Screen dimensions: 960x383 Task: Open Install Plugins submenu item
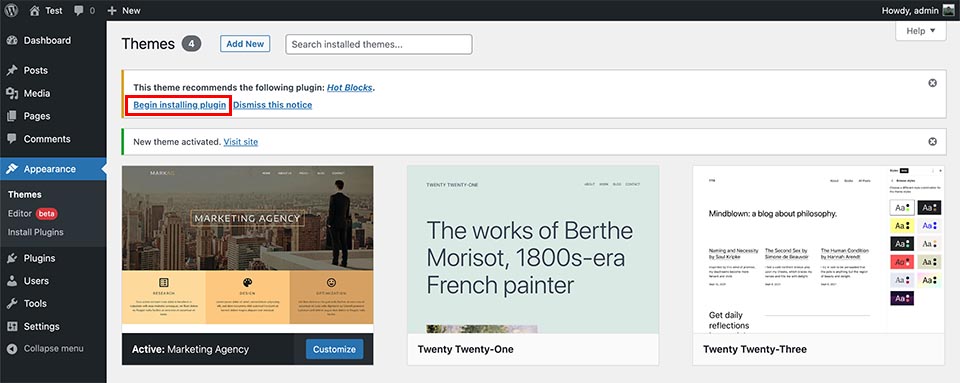tap(36, 232)
